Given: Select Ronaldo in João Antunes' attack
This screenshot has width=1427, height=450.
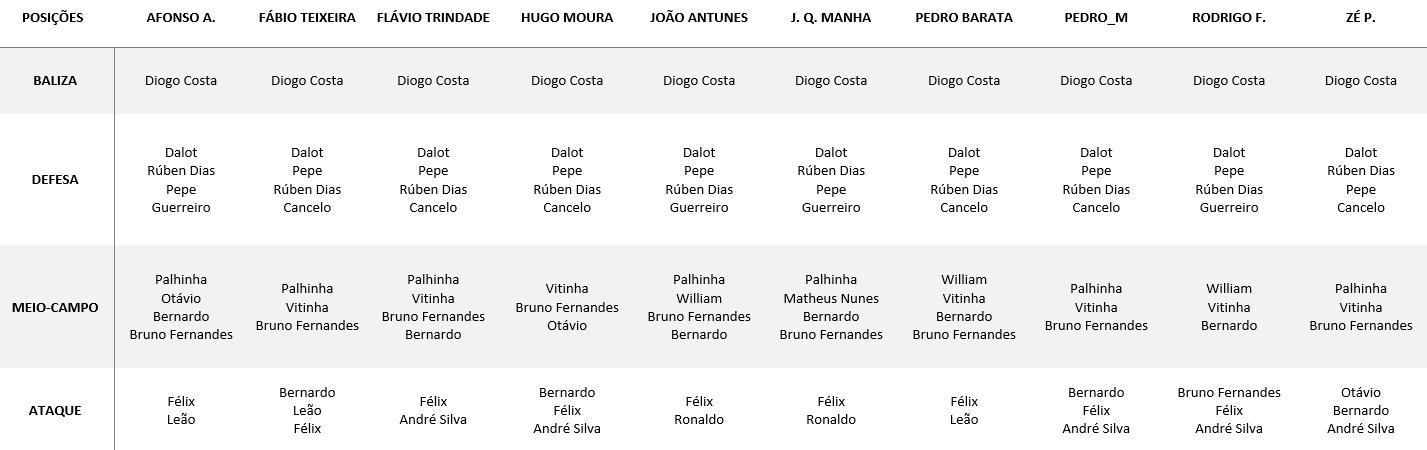Looking at the screenshot, I should [699, 420].
